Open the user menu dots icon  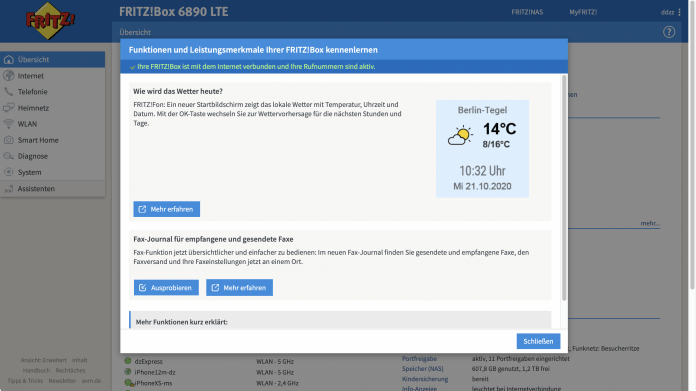[x=679, y=12]
